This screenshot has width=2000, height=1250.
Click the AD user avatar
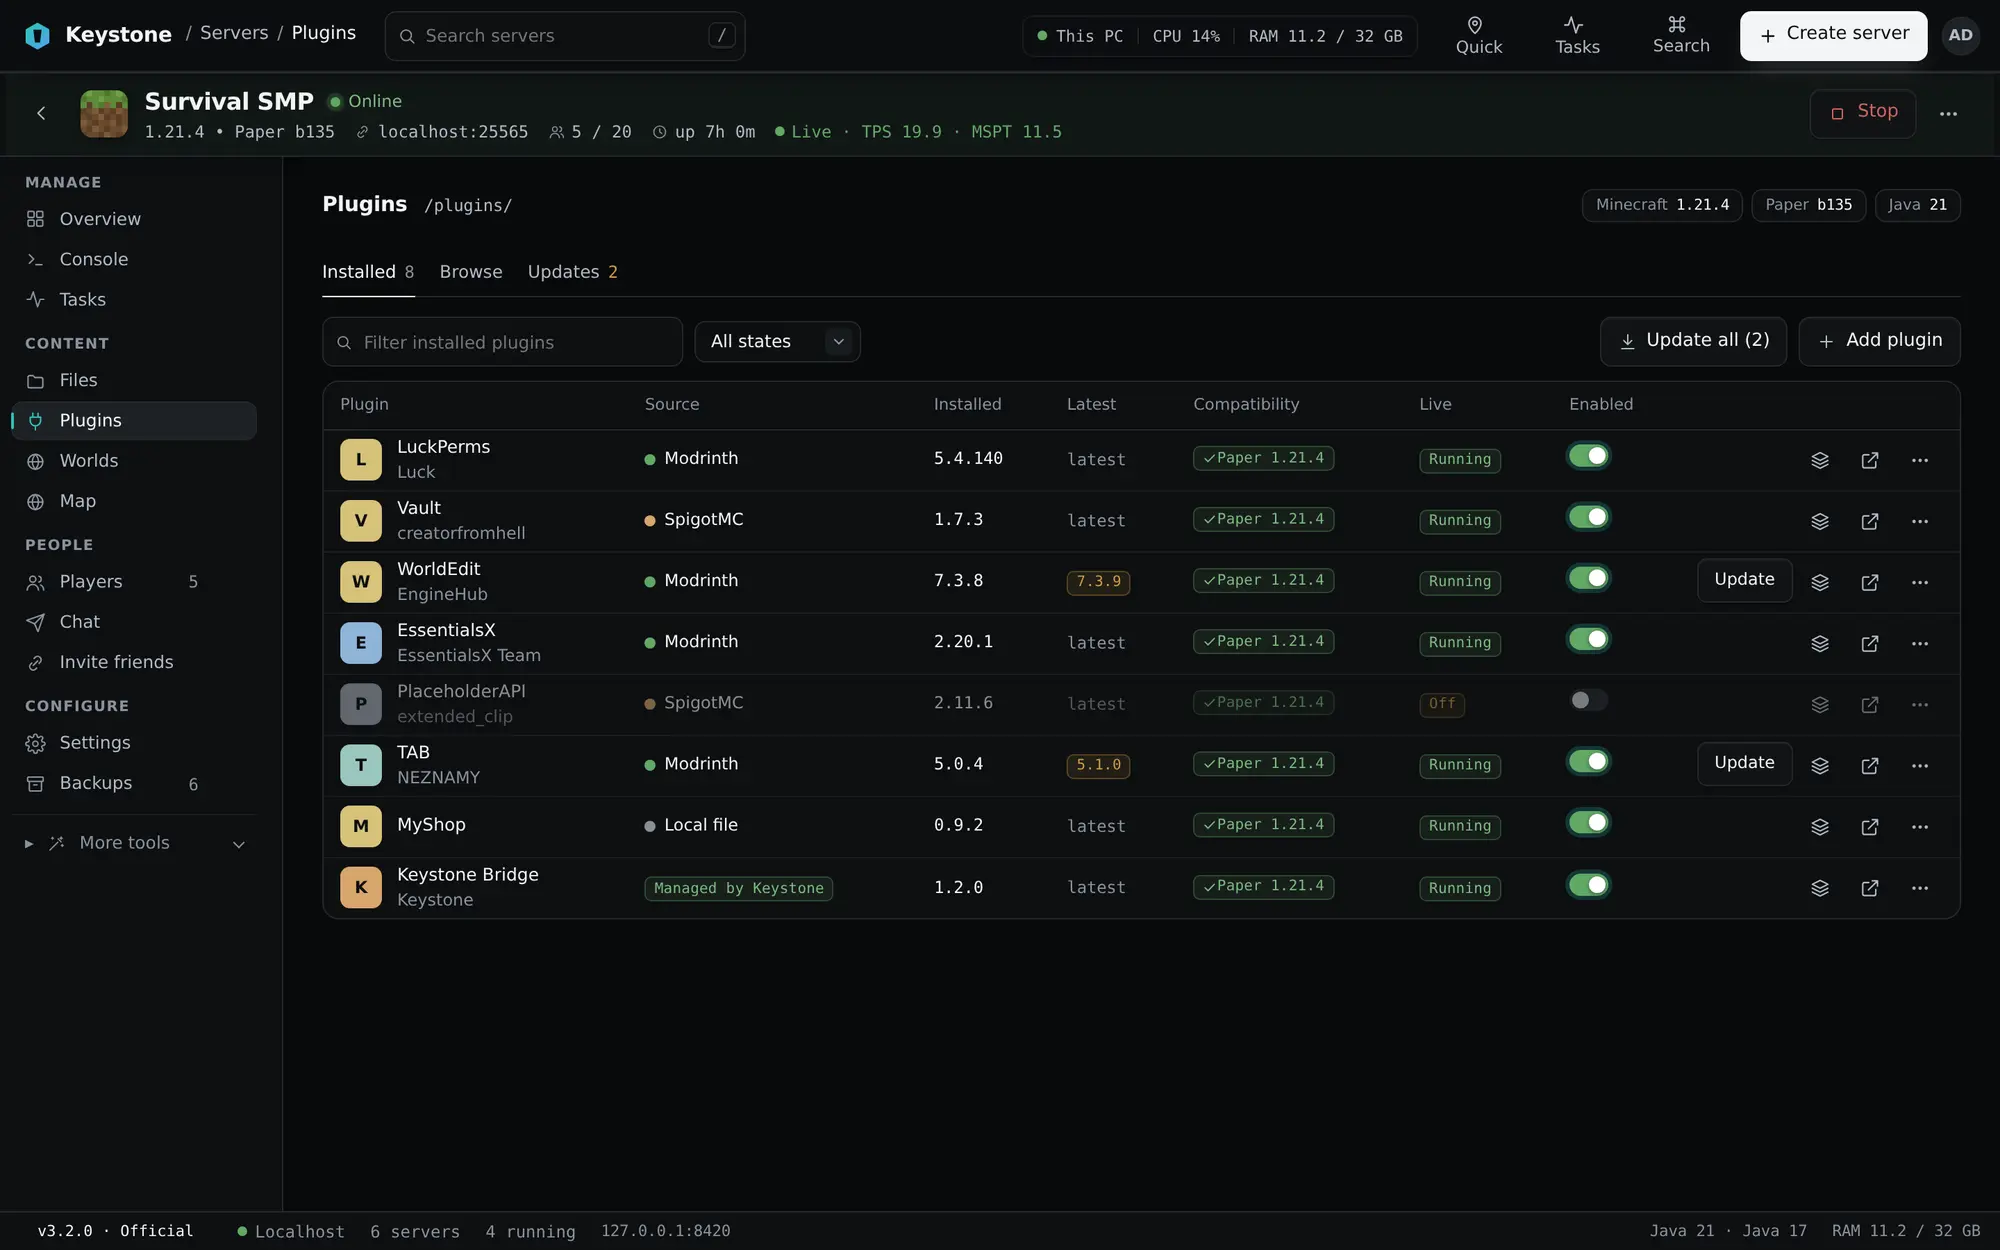(x=1960, y=35)
